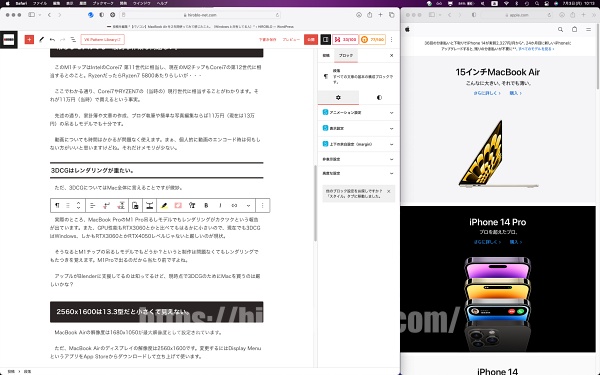Image resolution: width=600 pixels, height=375 pixels.
Task: Expand the second blue-icon settings panel
Action: point(359,128)
